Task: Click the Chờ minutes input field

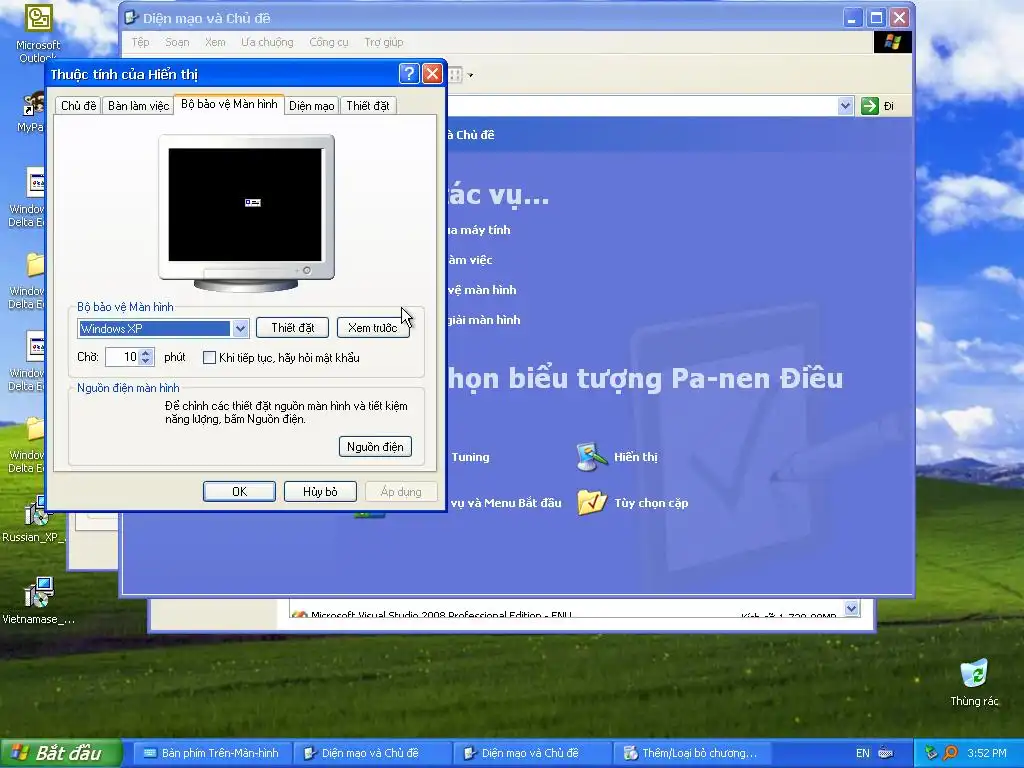Action: coord(123,357)
